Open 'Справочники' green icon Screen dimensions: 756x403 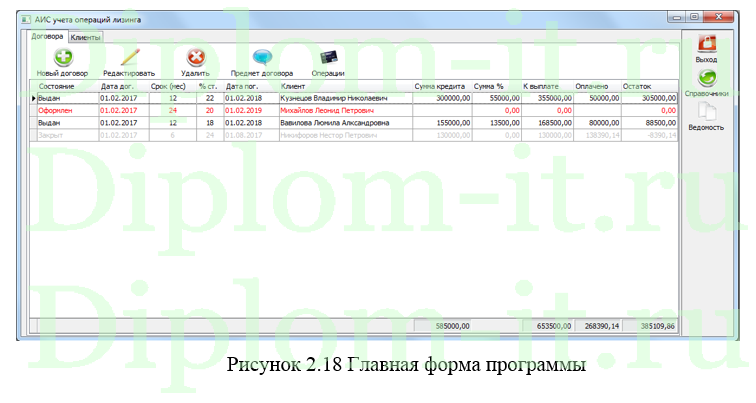[706, 79]
